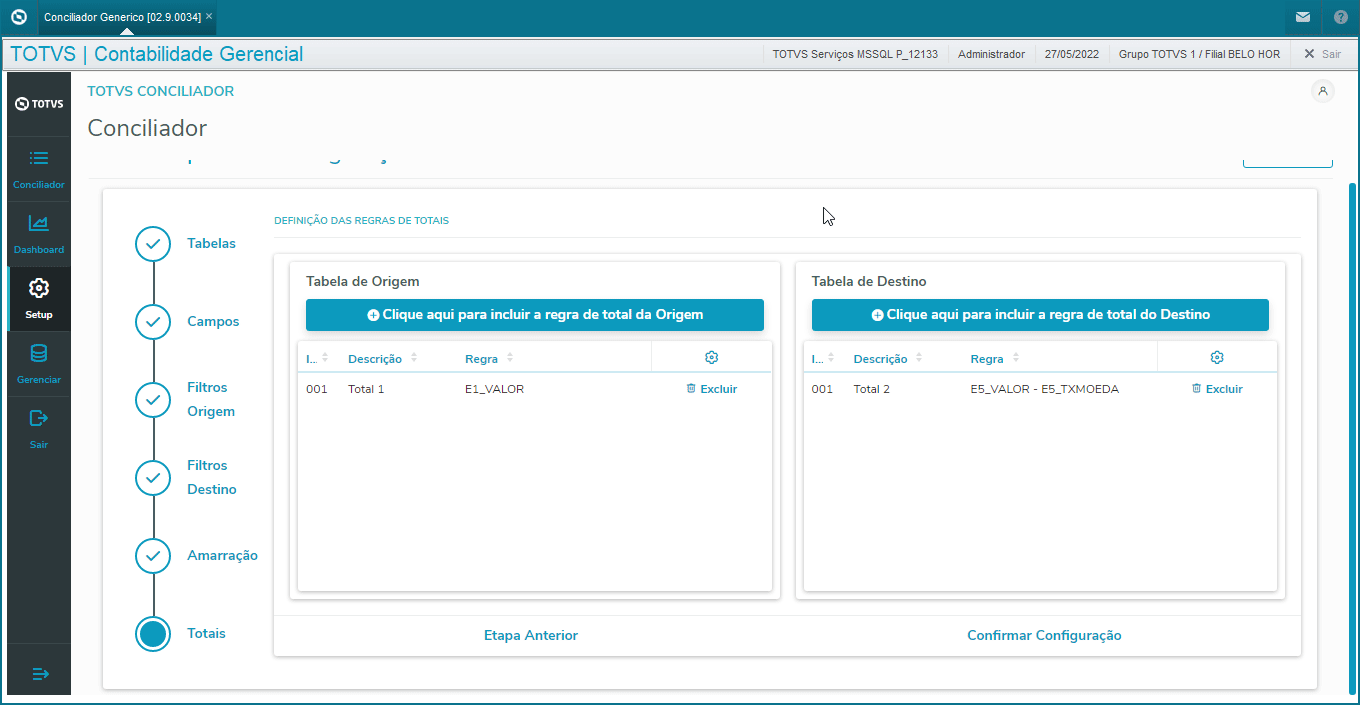Click the TOTVS logo in sidebar

coord(39,104)
